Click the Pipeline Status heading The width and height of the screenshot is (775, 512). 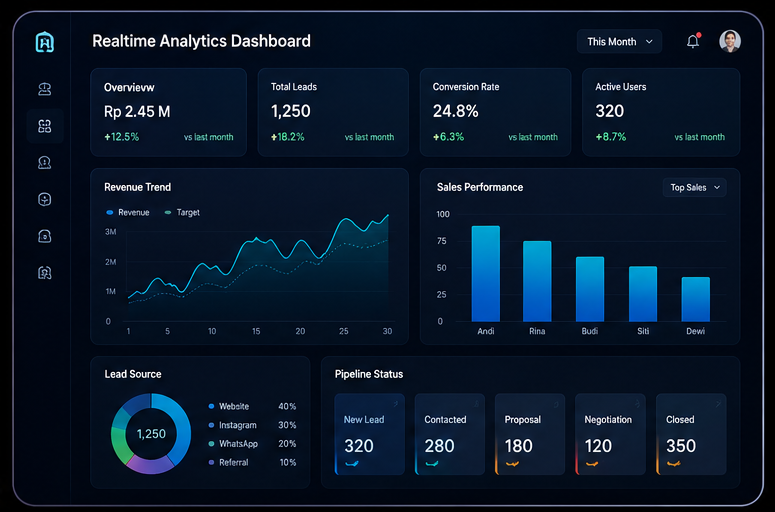369,374
